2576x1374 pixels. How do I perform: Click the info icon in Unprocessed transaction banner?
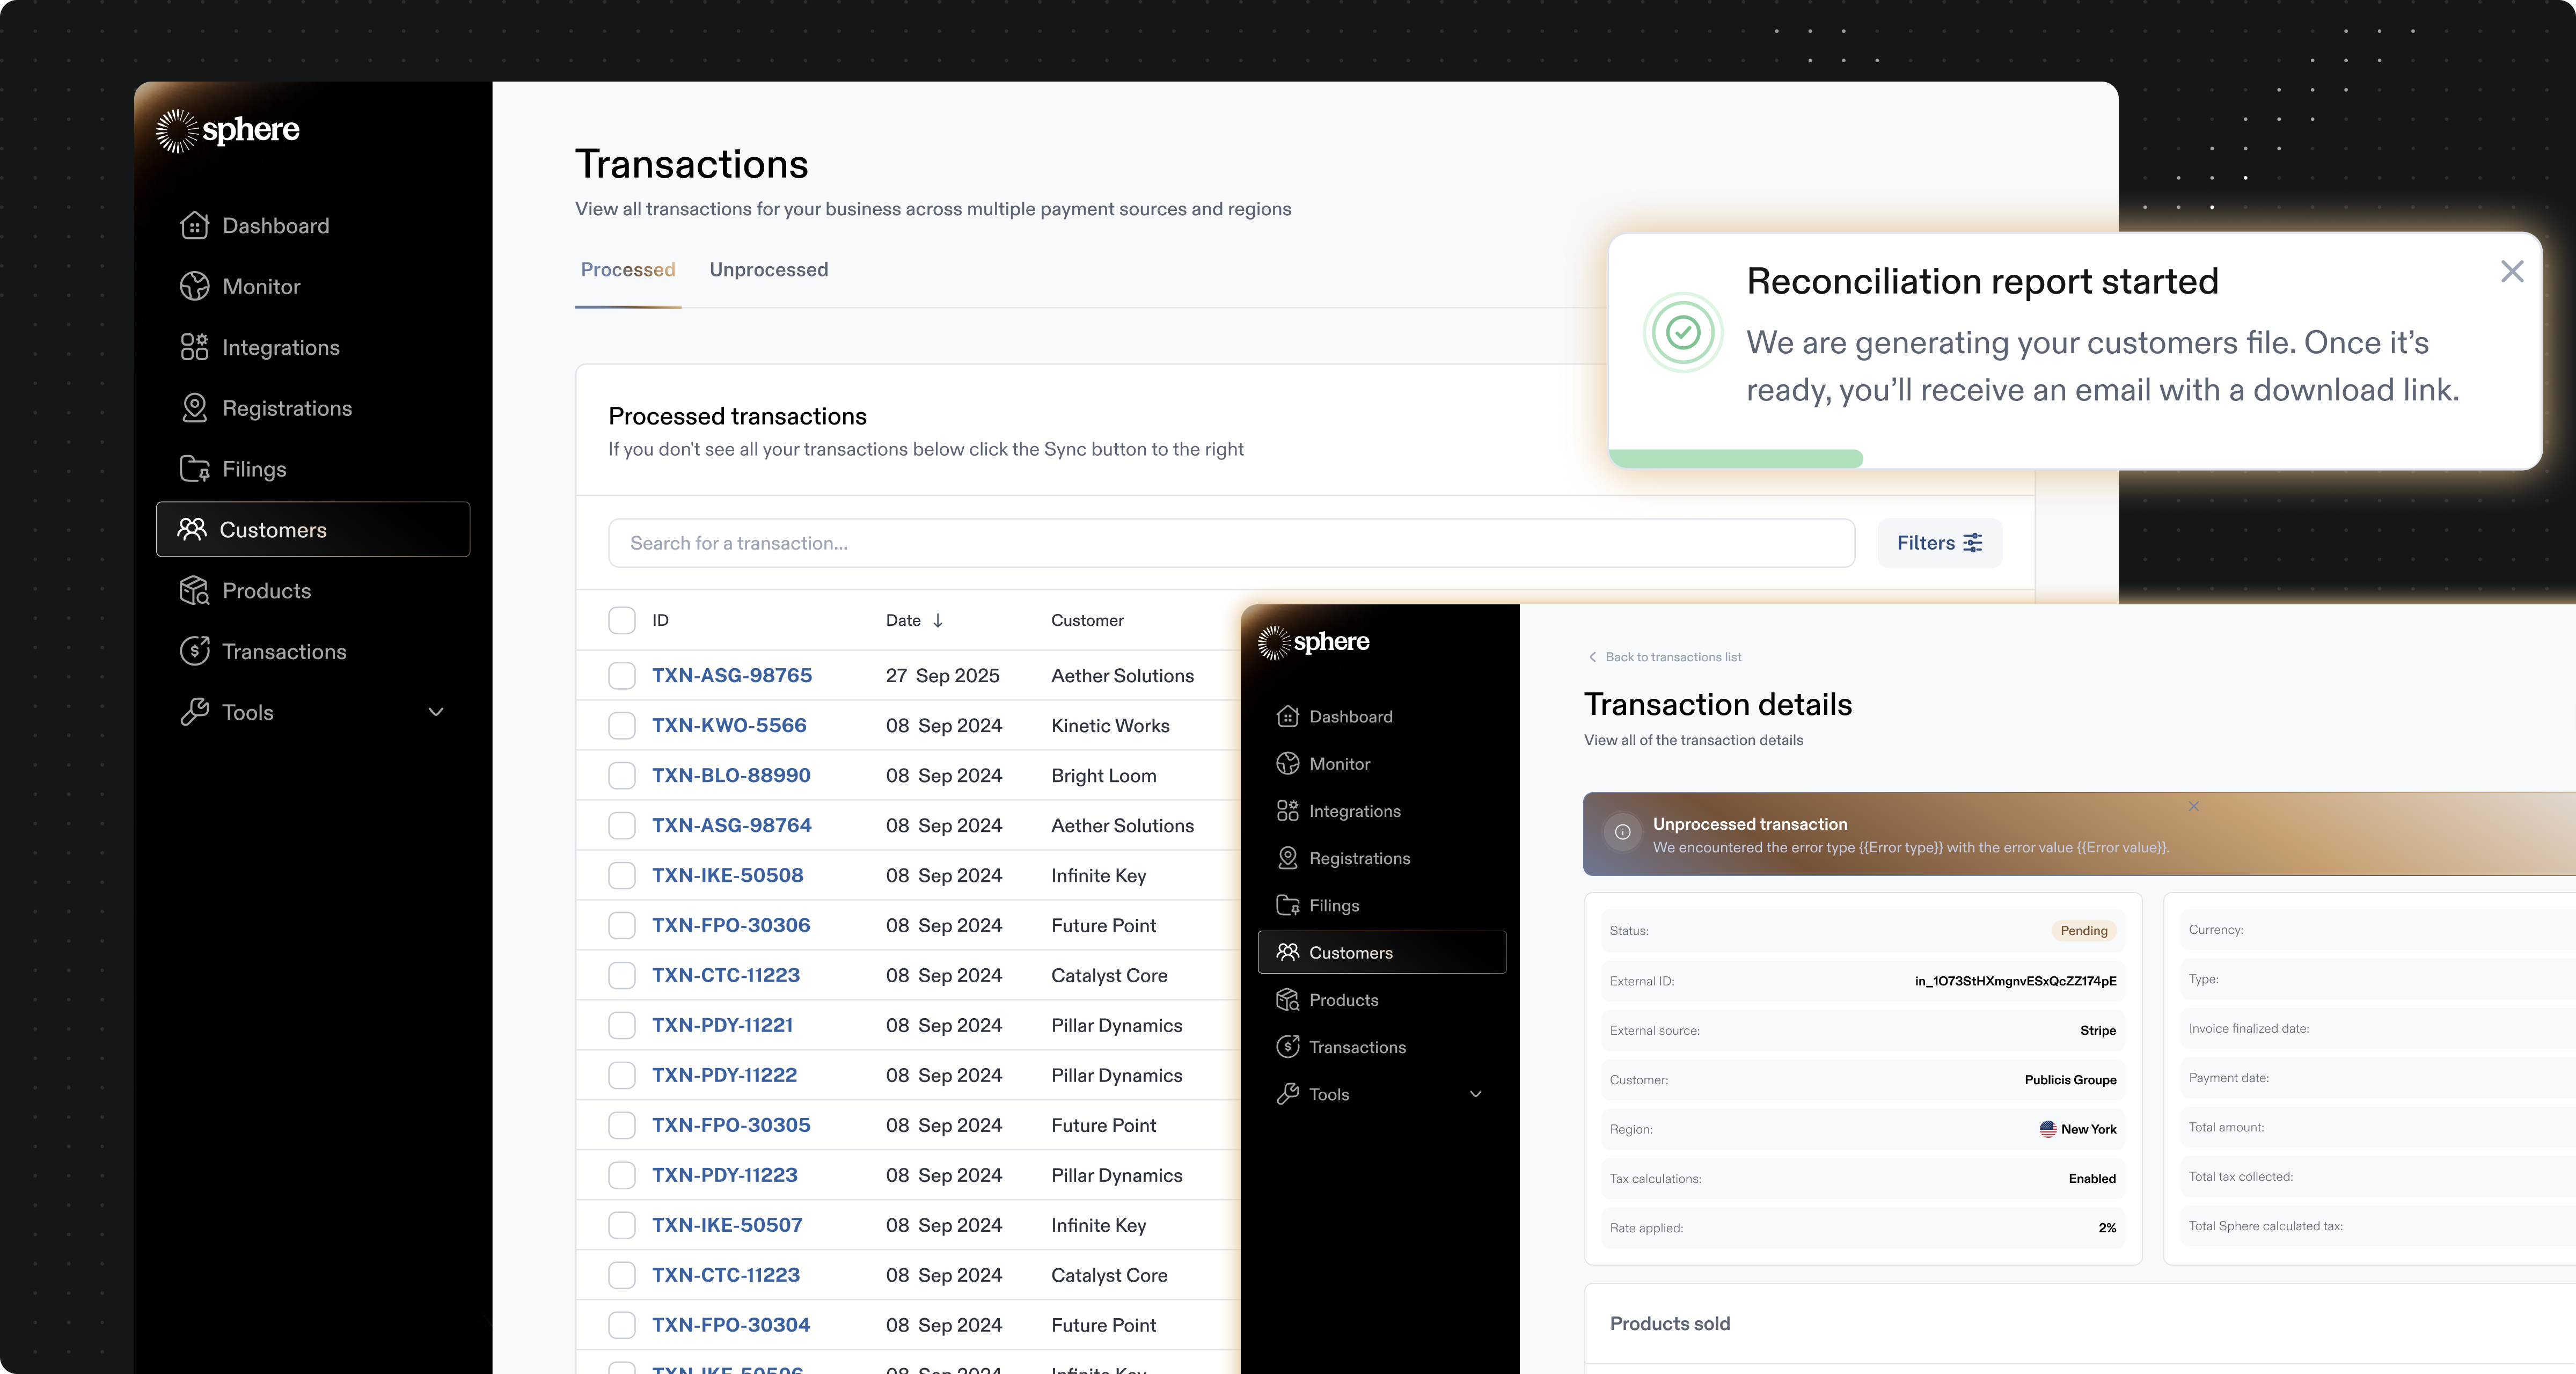(1622, 832)
